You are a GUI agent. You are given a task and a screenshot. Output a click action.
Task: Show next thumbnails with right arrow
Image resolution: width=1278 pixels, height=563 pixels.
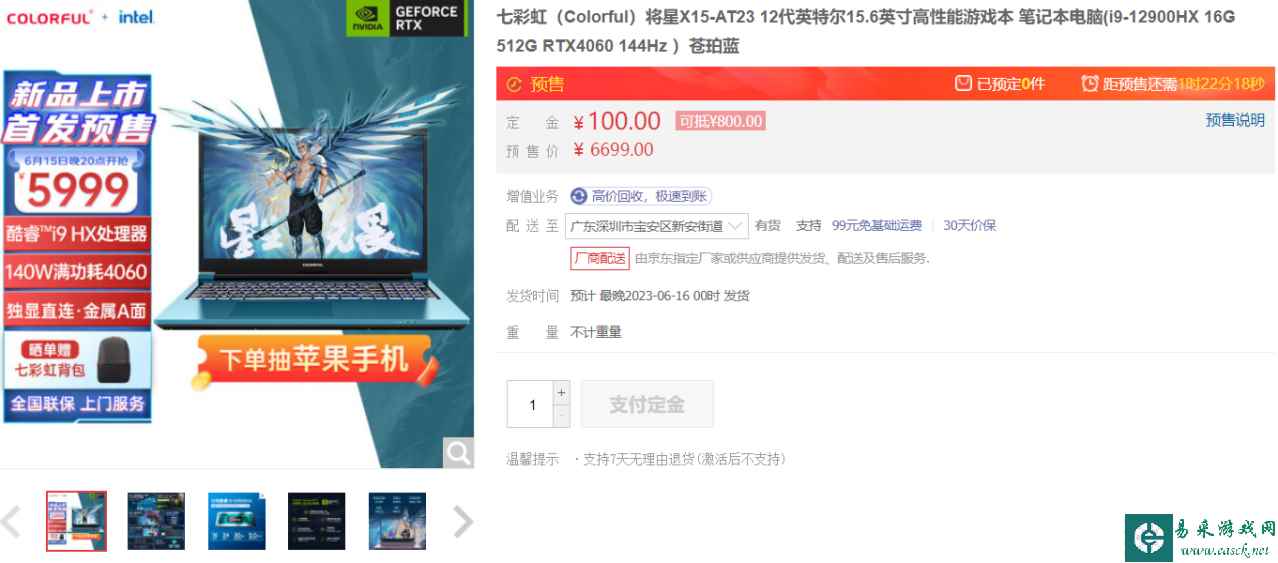pyautogui.click(x=462, y=521)
